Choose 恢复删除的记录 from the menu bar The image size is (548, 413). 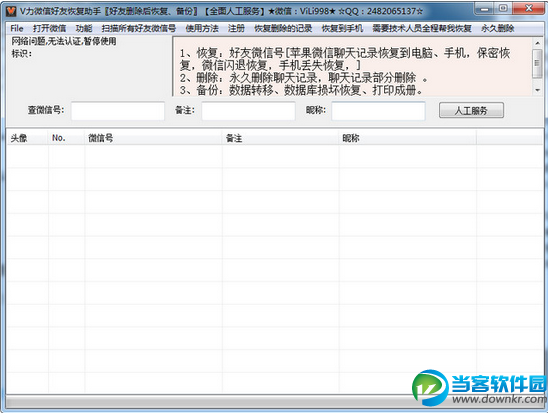pyautogui.click(x=283, y=28)
